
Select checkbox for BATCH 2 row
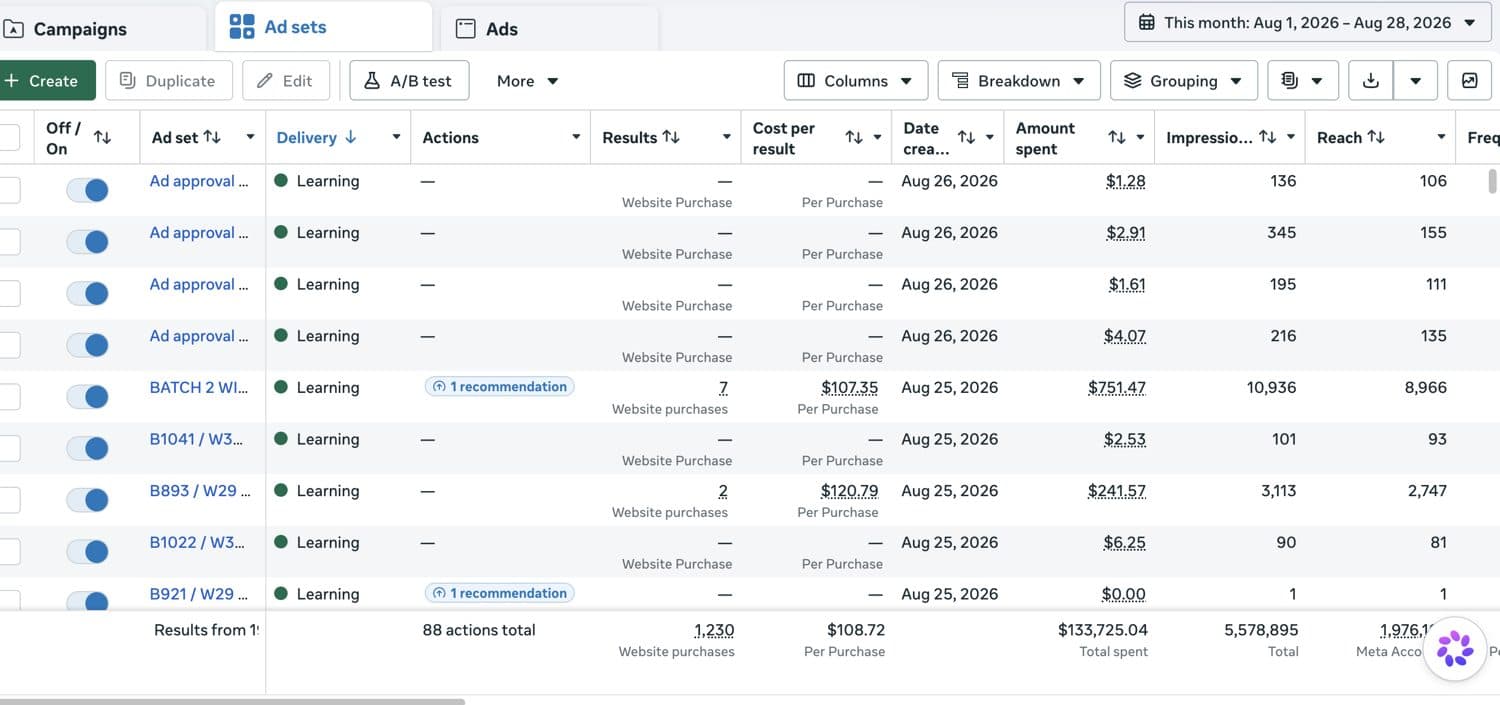click(8, 396)
